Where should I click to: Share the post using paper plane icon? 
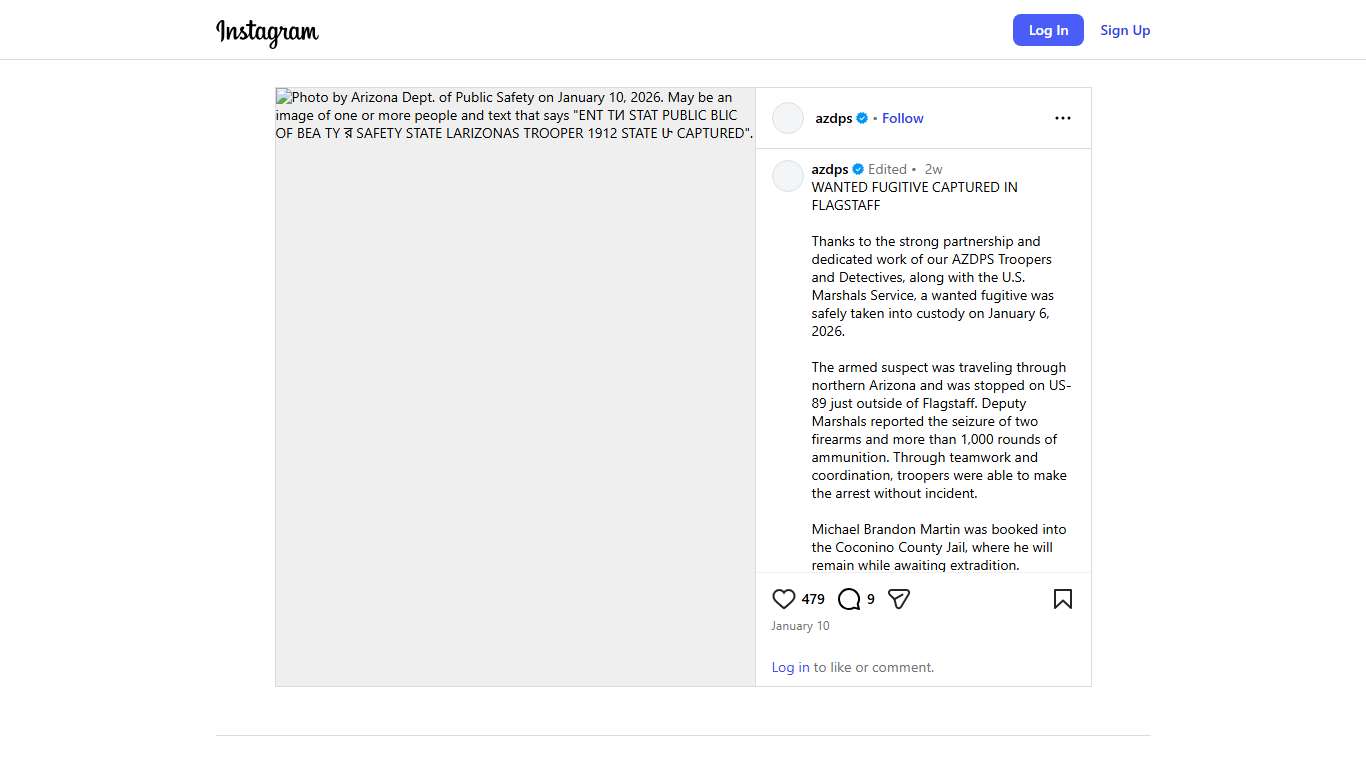pos(899,599)
